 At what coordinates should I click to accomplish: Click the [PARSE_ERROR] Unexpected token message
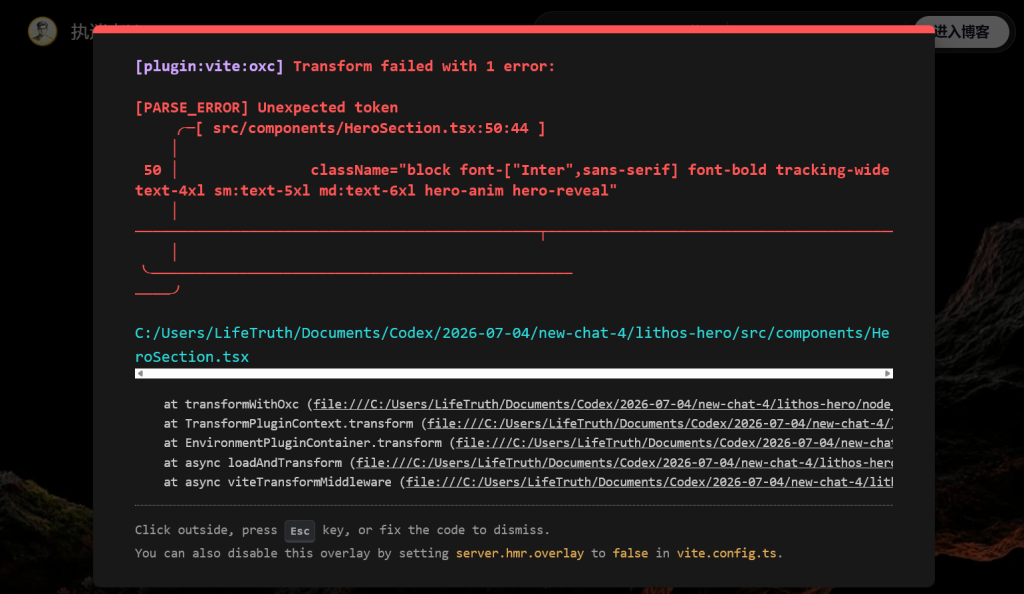[x=266, y=107]
